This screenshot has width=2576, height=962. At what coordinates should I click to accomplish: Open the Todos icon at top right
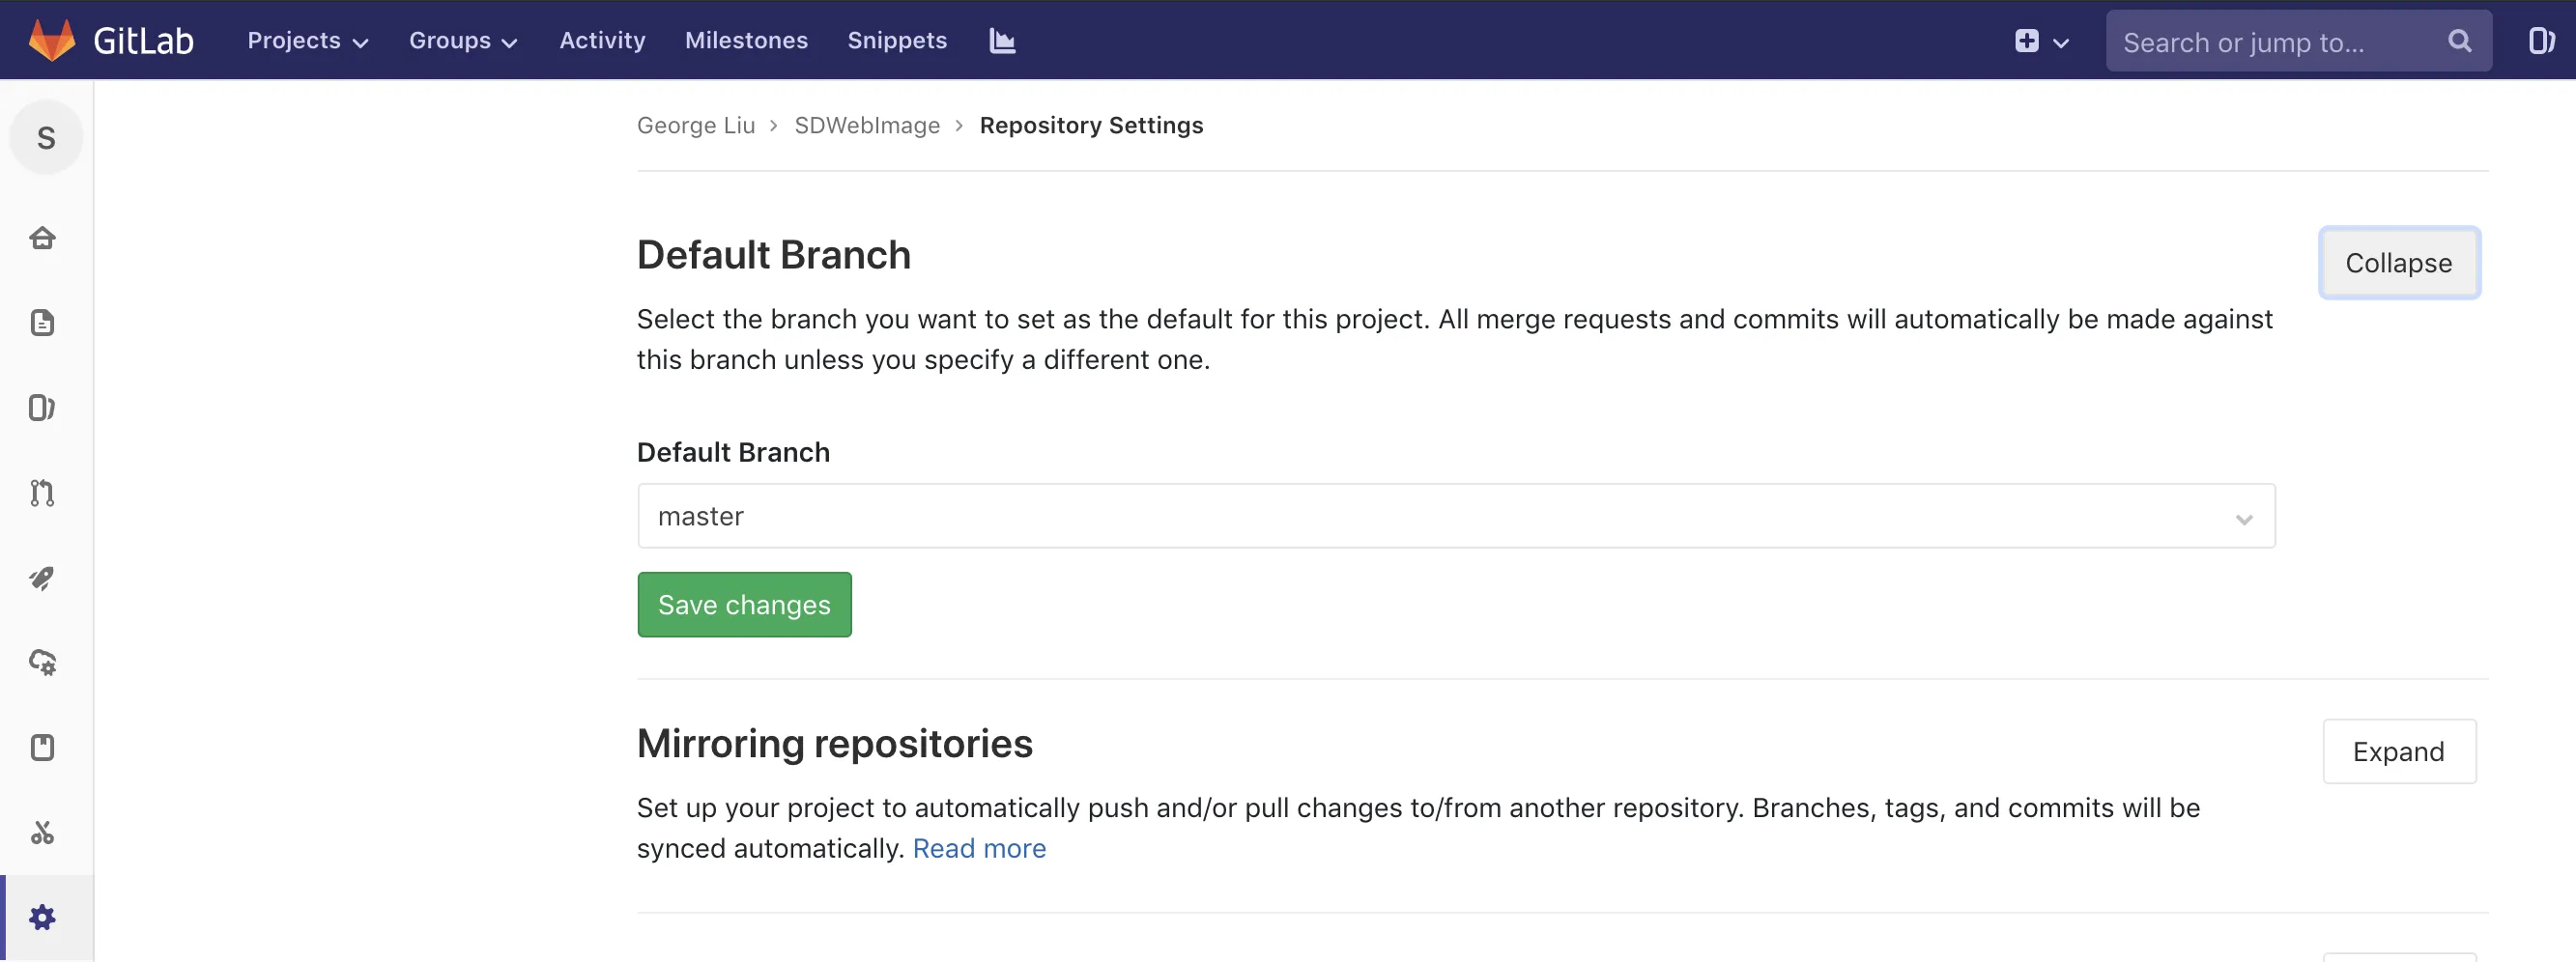[x=2543, y=40]
